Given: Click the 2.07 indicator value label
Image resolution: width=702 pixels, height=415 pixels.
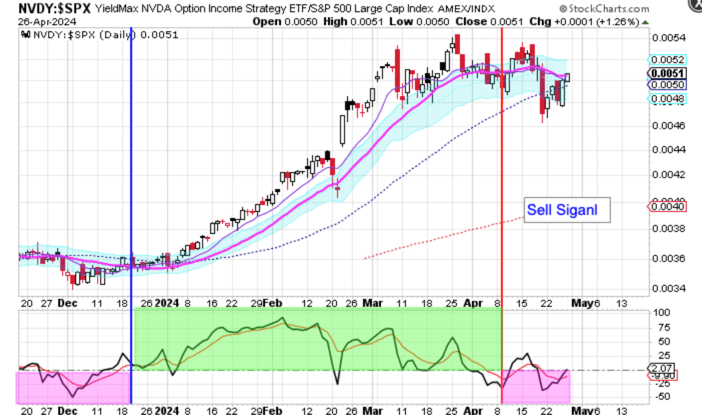Looking at the screenshot, I should (658, 368).
